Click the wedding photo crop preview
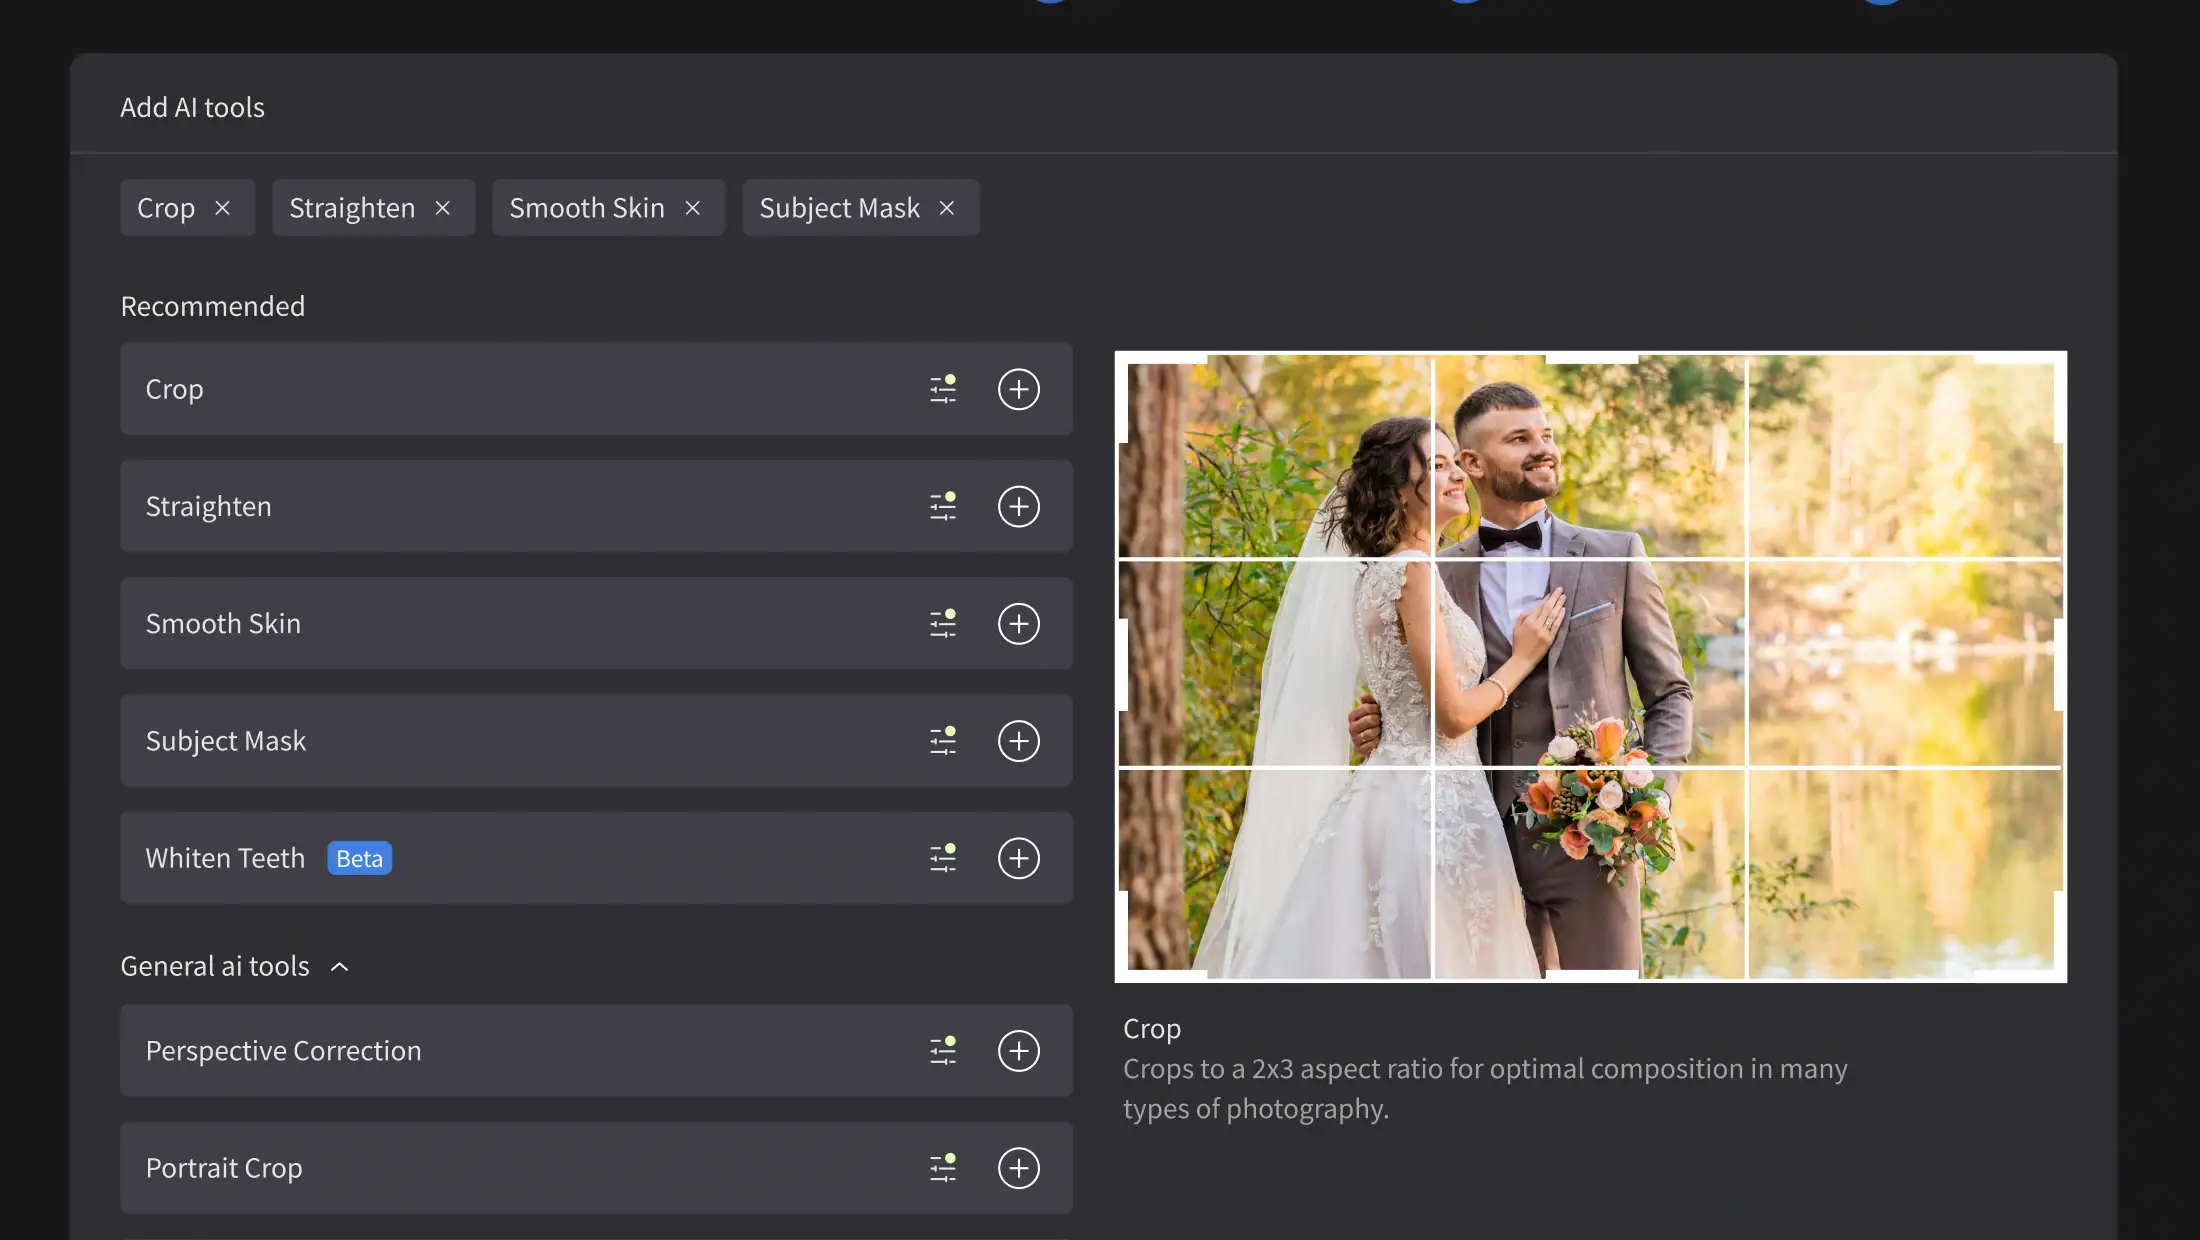The image size is (2200, 1240). [x=1590, y=666]
